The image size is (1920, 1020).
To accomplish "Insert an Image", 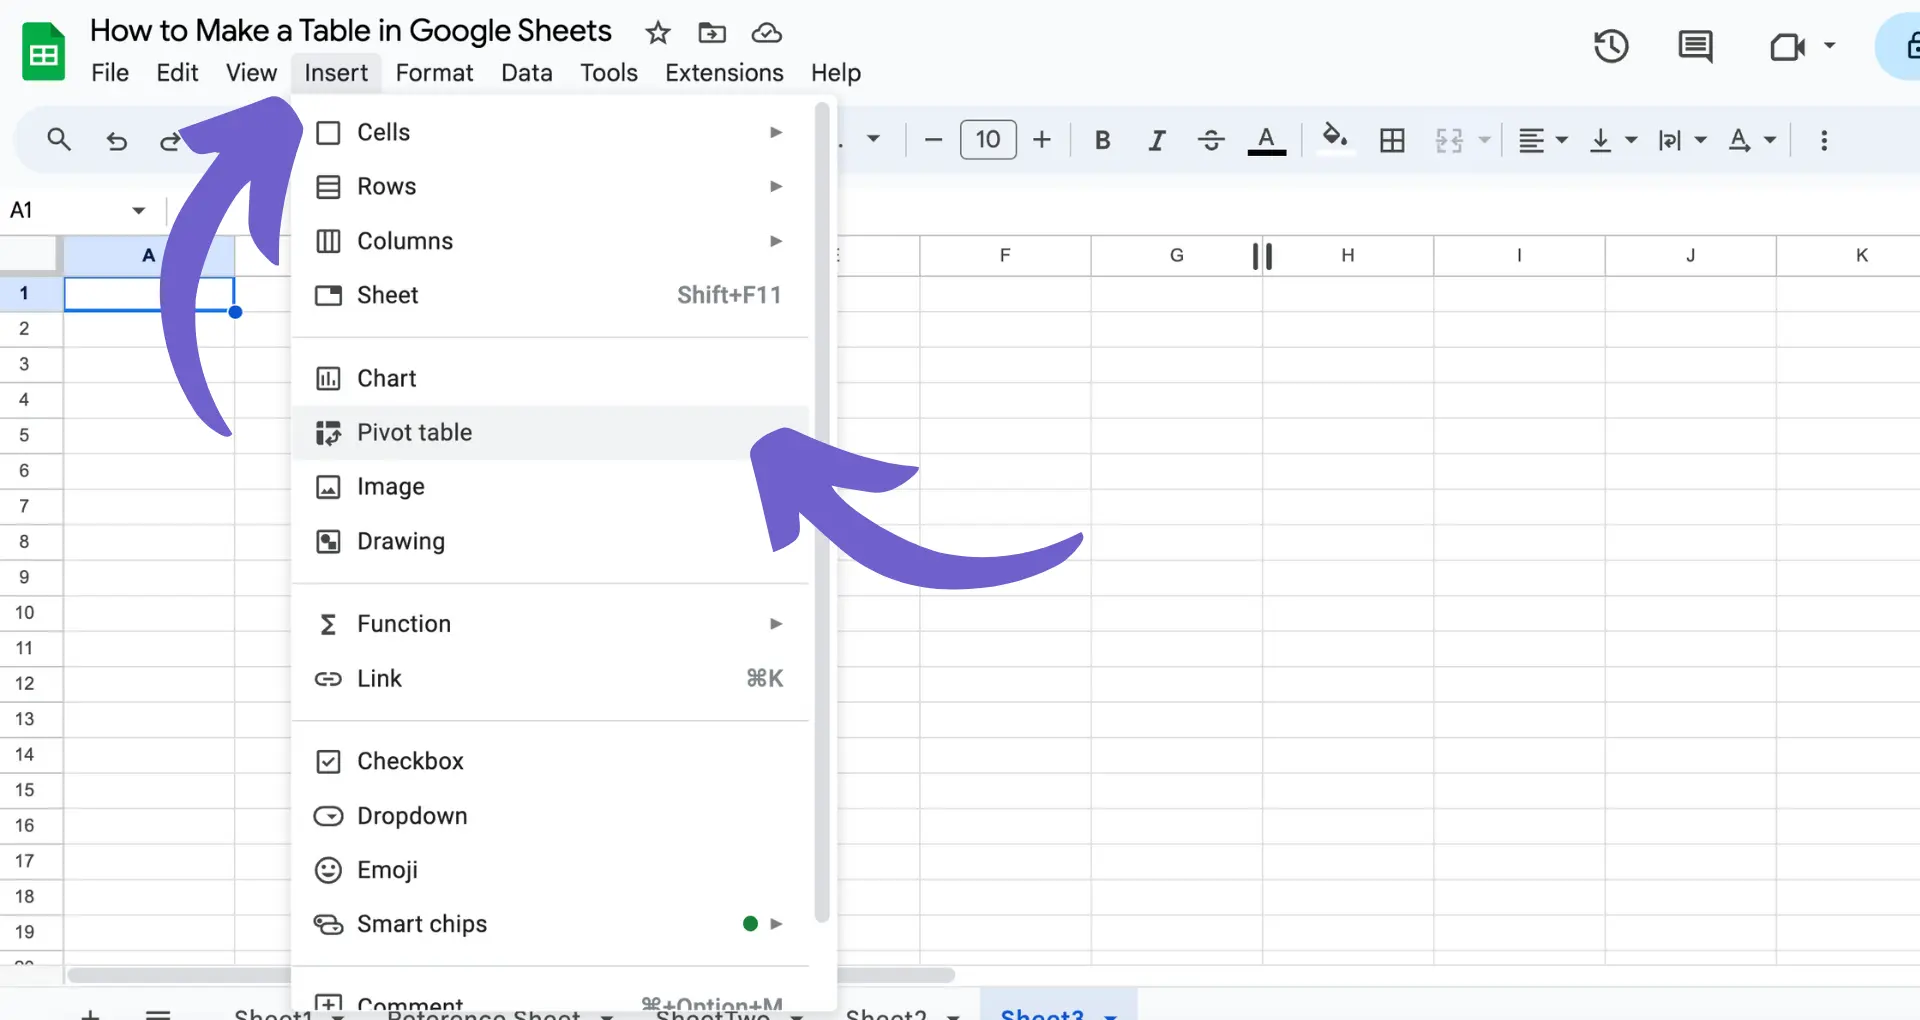I will point(550,487).
